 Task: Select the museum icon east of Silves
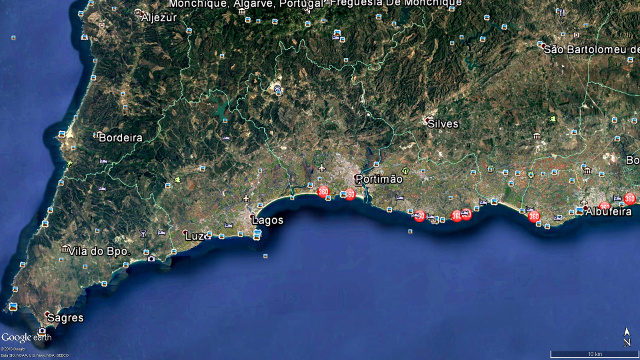pos(536,136)
